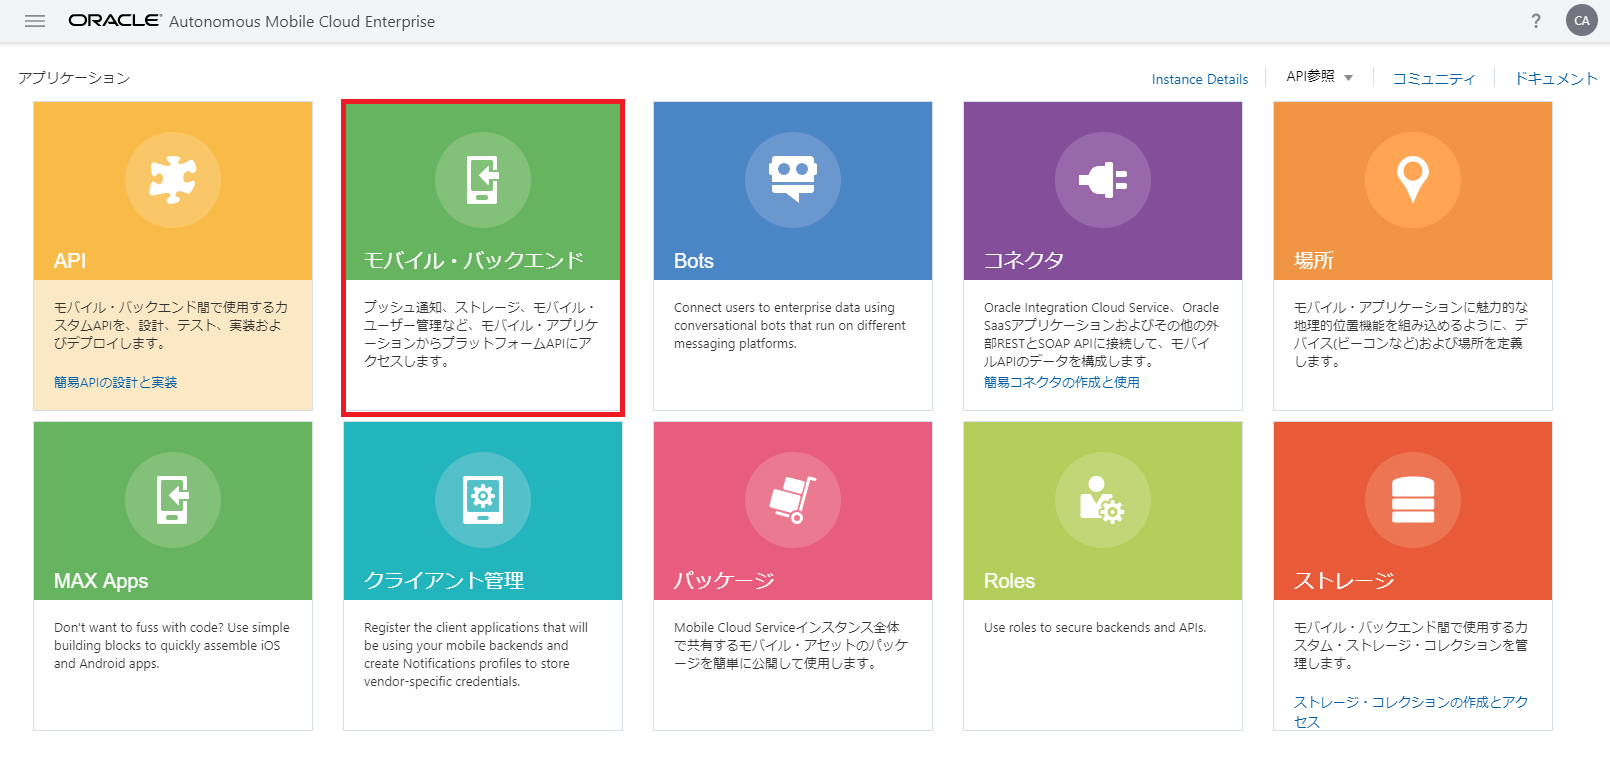Click the API puzzle piece icon
Image resolution: width=1610 pixels, height=767 pixels.
click(173, 180)
